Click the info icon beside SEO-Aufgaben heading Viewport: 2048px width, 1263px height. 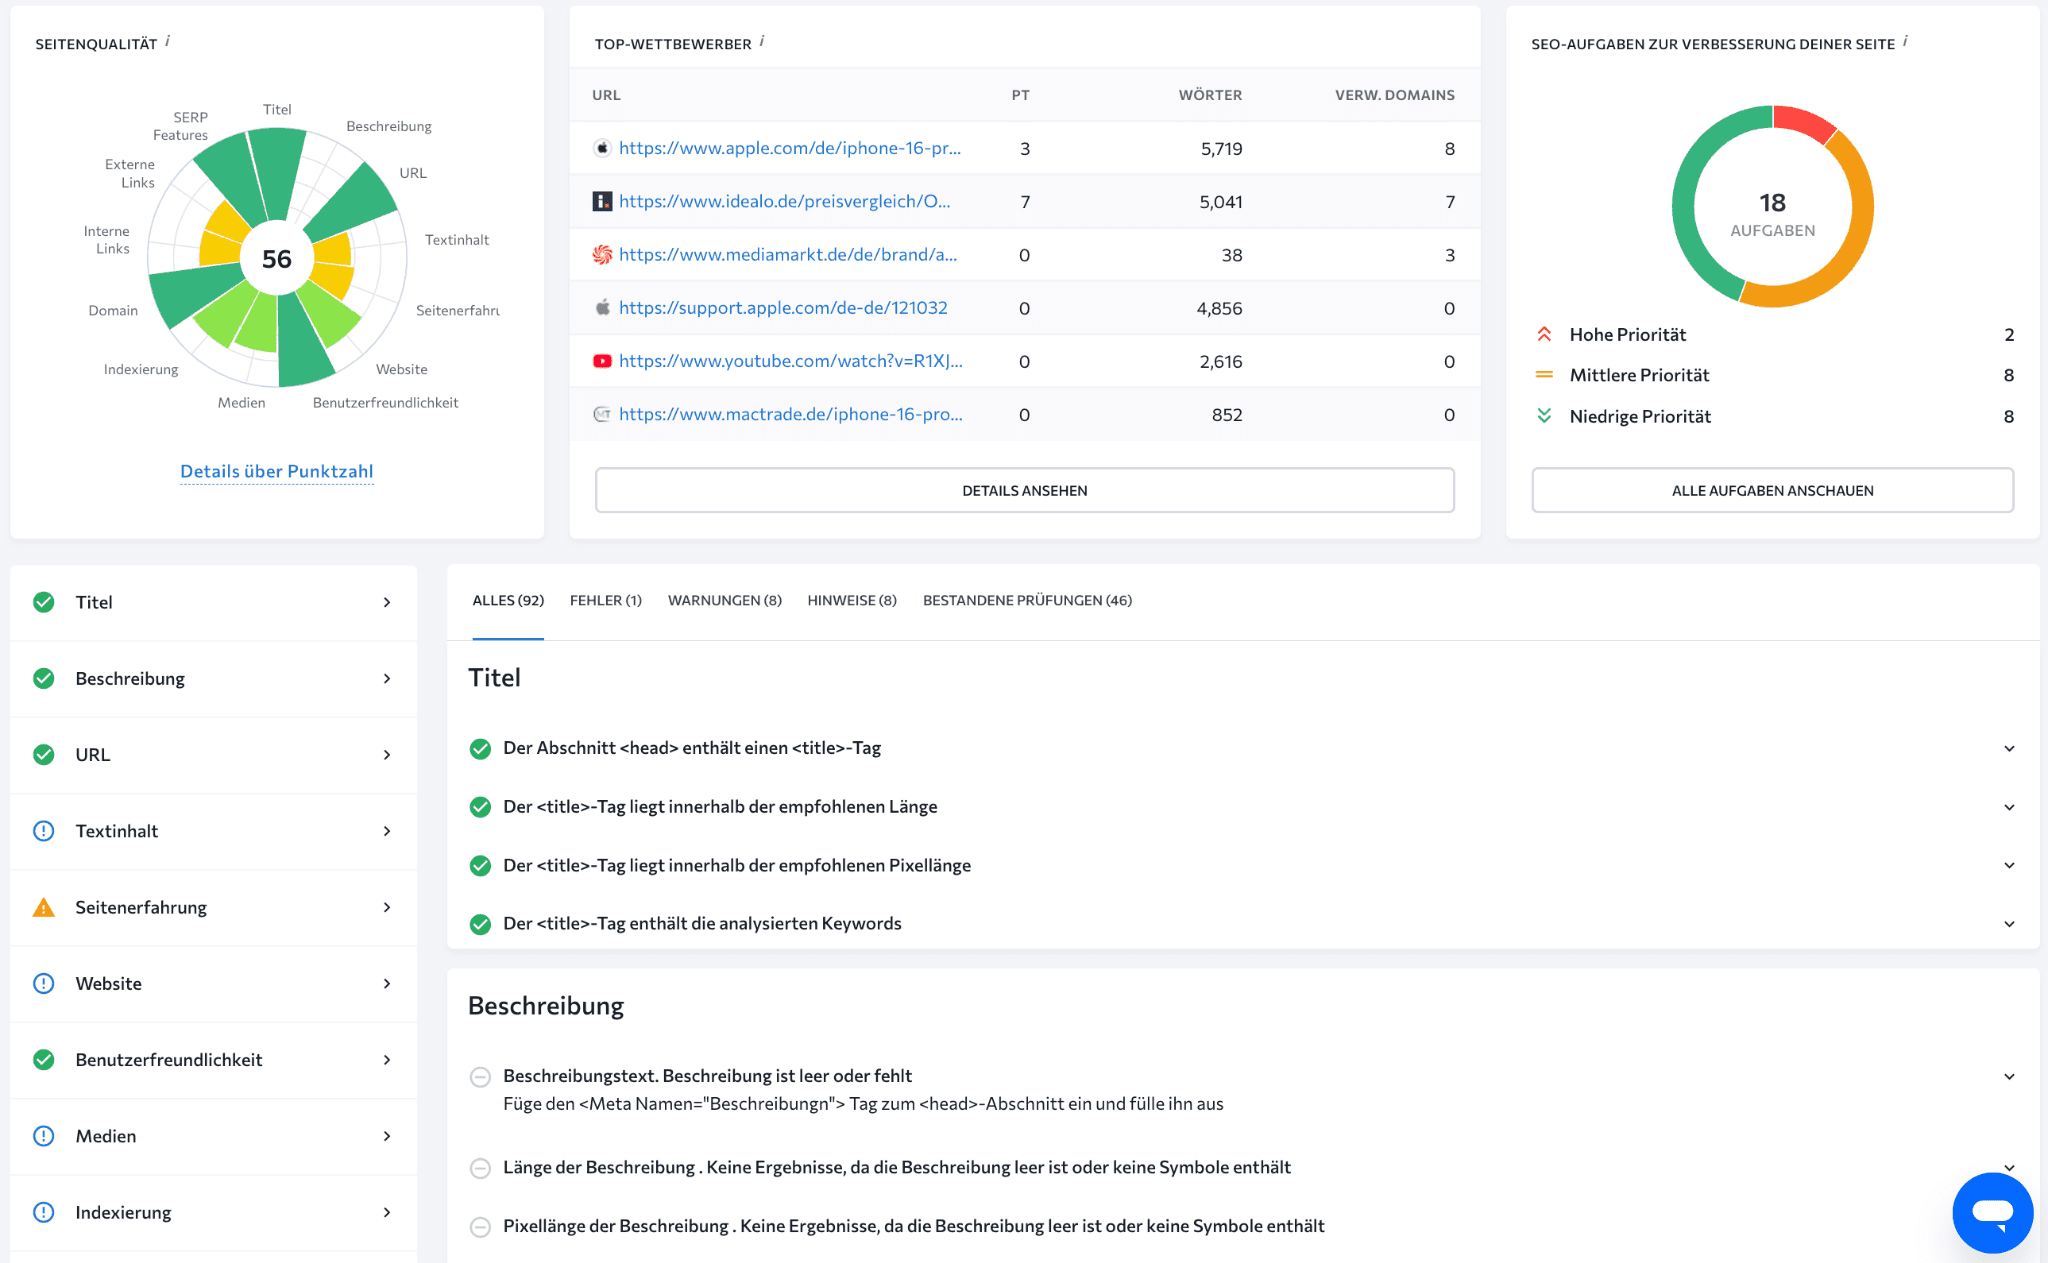[1905, 41]
